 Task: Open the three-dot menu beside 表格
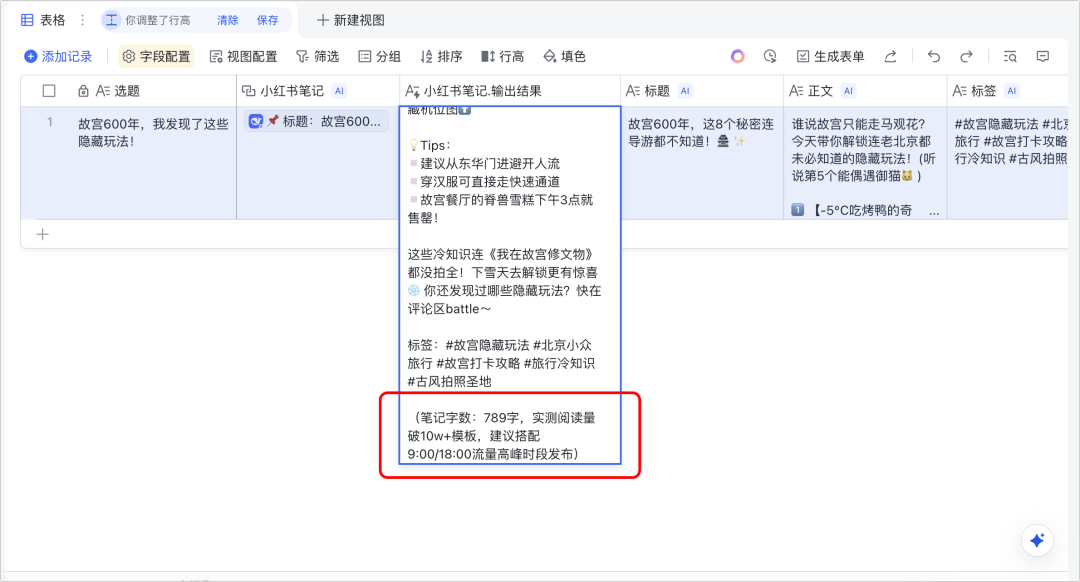[x=83, y=20]
